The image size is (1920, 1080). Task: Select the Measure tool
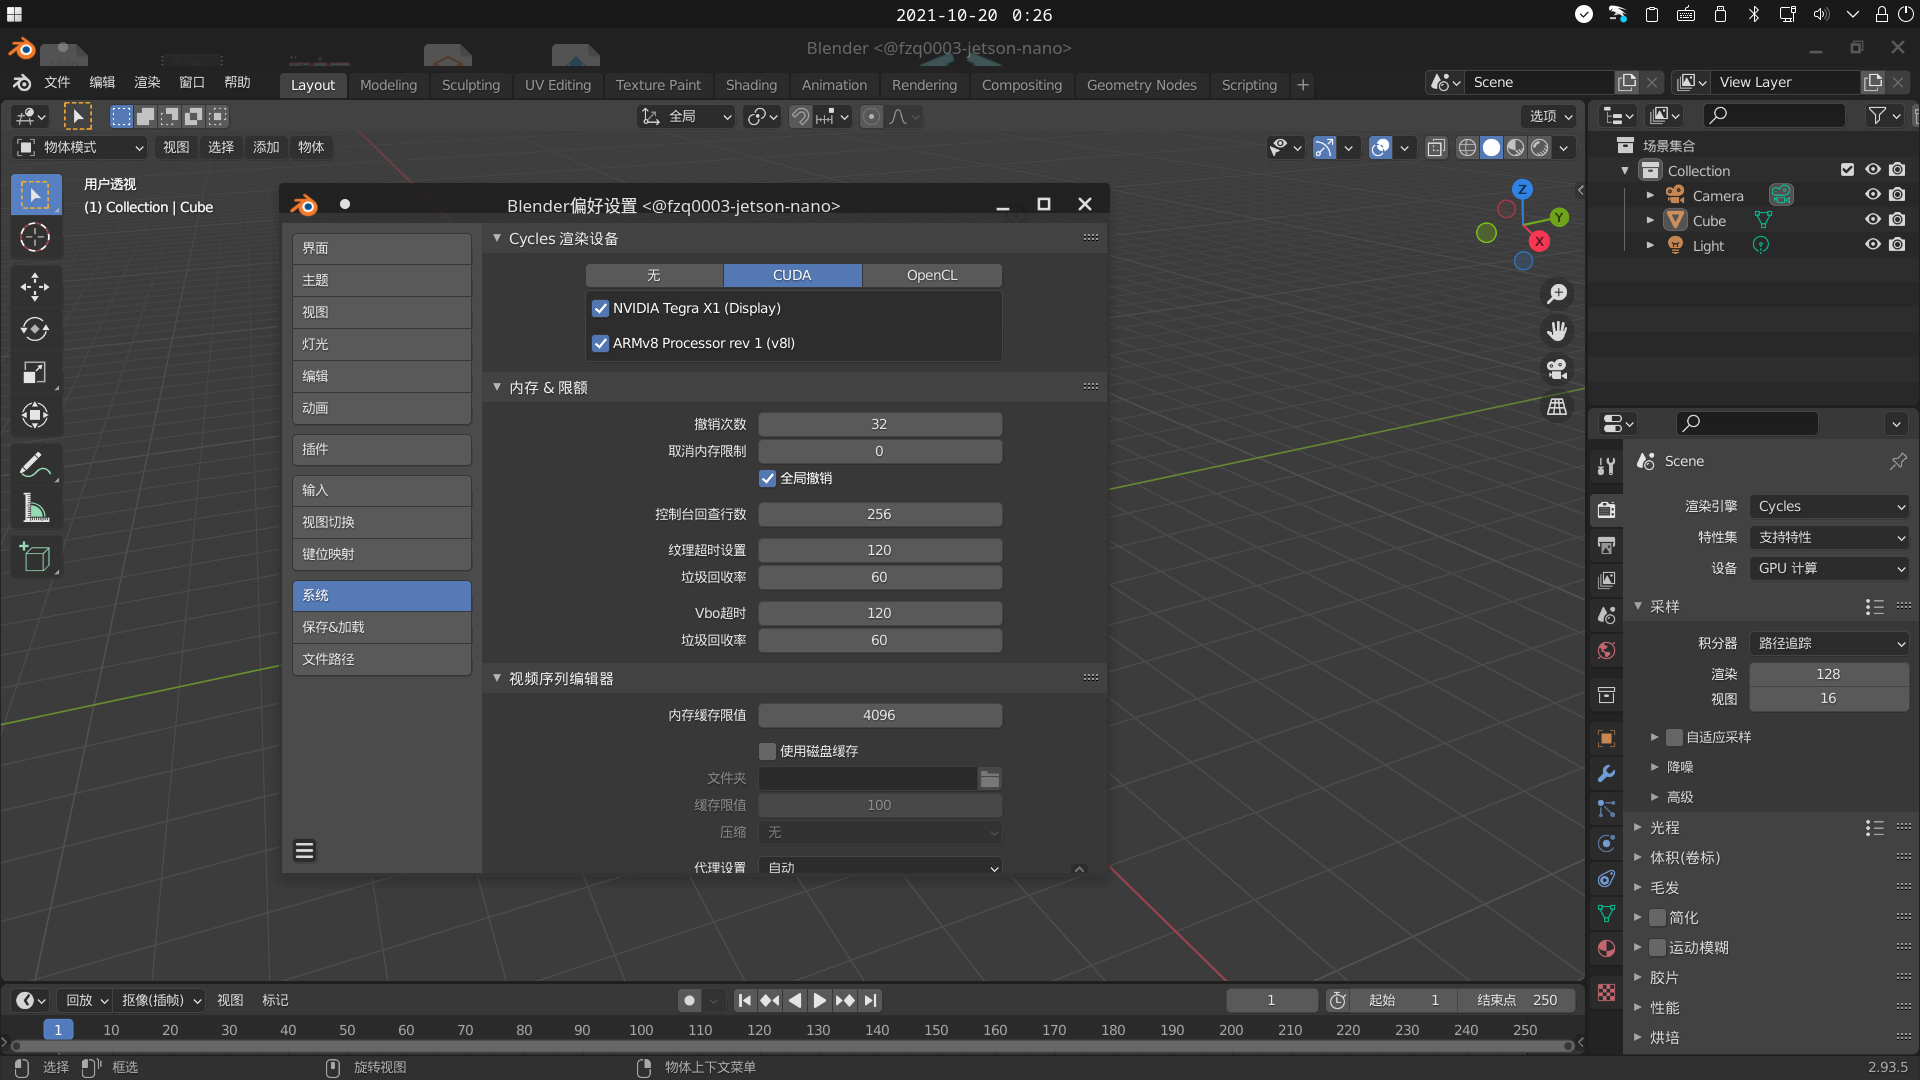35,509
